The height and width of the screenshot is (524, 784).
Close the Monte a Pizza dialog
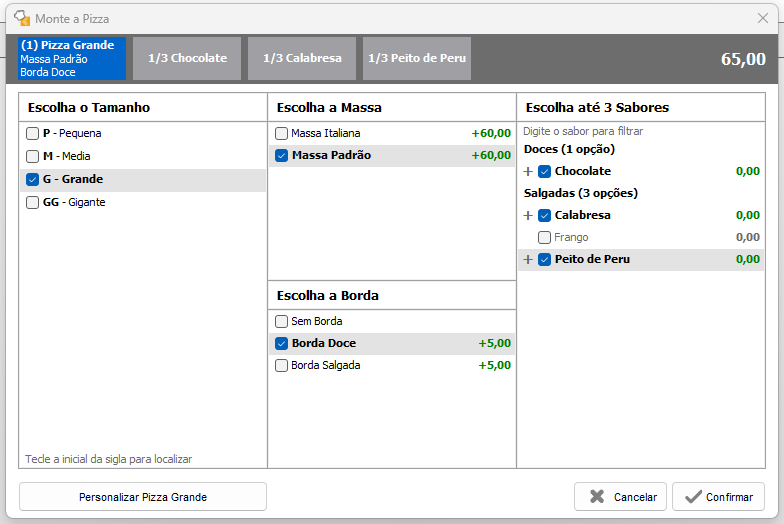[763, 18]
